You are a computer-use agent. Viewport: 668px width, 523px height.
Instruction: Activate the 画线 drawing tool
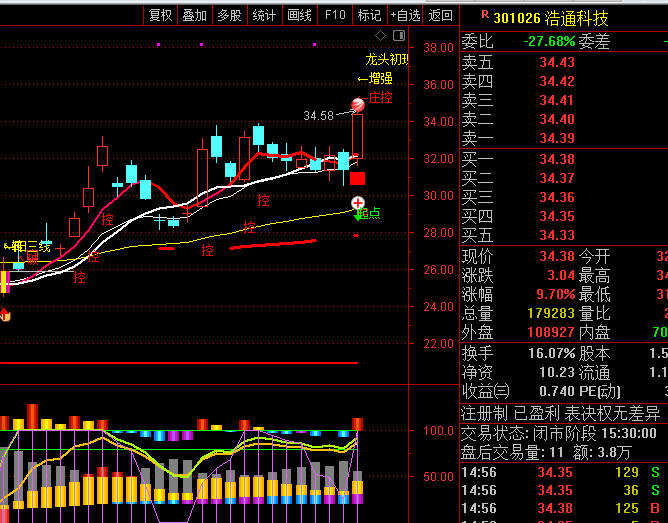[x=299, y=15]
